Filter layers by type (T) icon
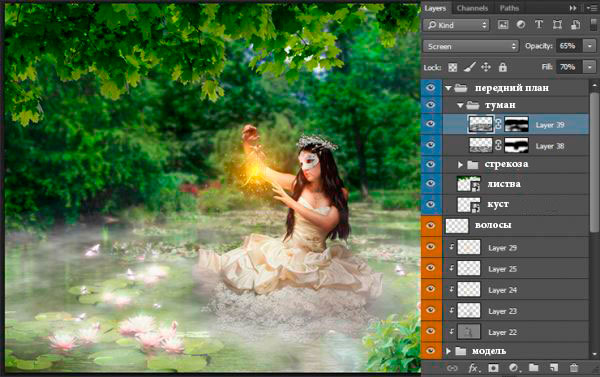Screen dimensions: 600x377 pos(539,25)
